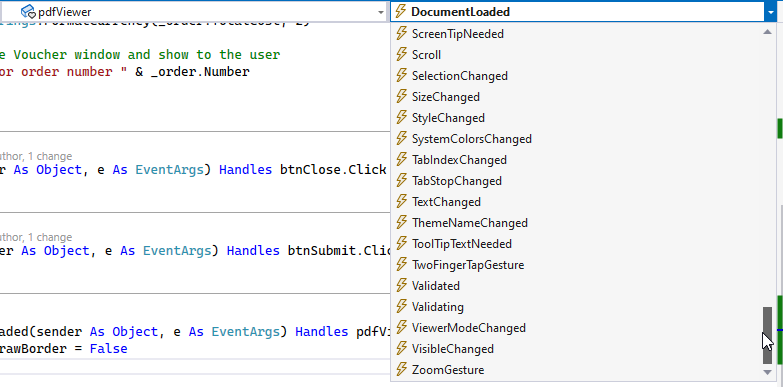Click the pdfViewer object icon in left combo
The image size is (783, 387).
(x=27, y=11)
